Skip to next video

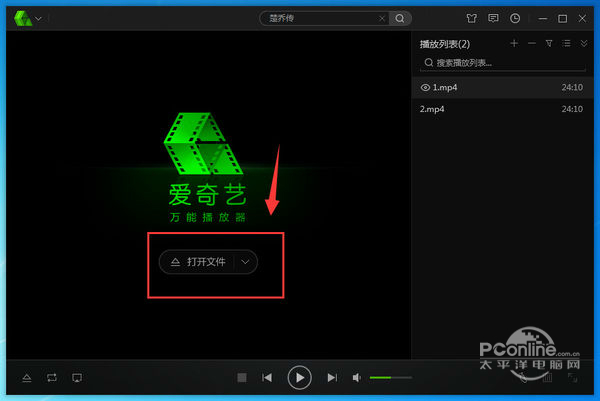click(x=332, y=378)
